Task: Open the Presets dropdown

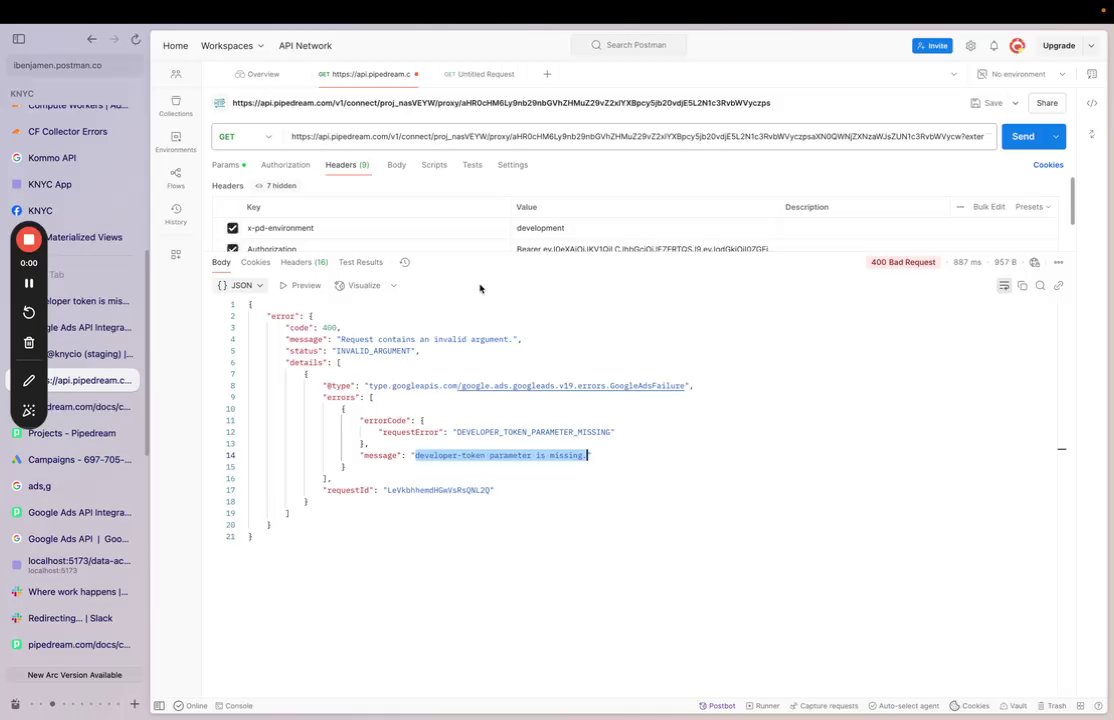Action: 1033,207
